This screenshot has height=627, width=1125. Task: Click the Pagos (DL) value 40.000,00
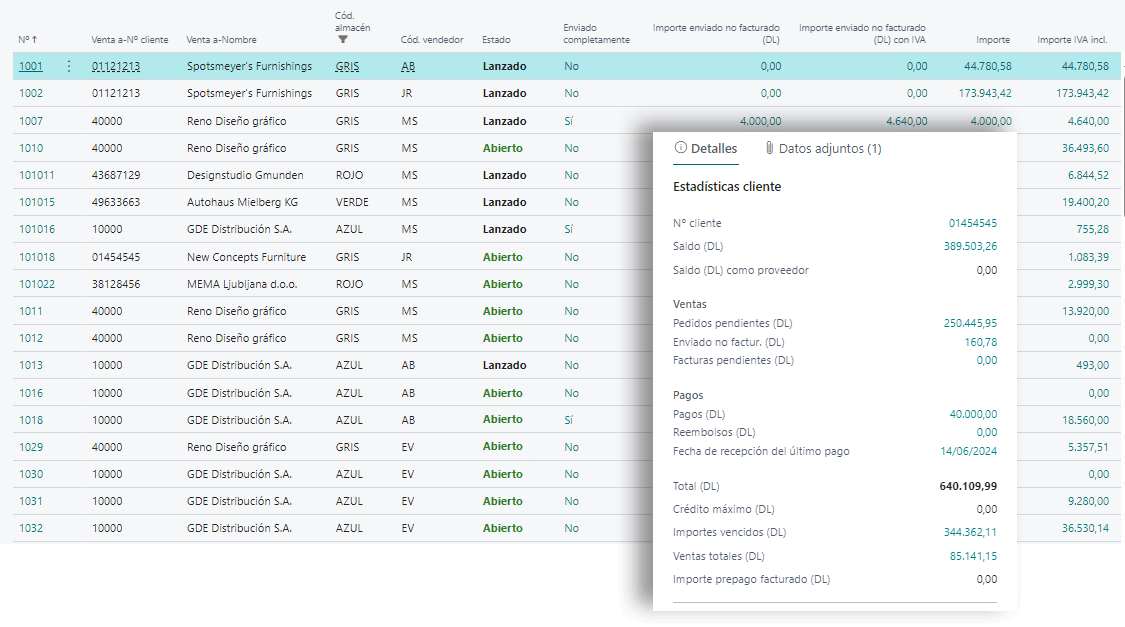pos(973,414)
